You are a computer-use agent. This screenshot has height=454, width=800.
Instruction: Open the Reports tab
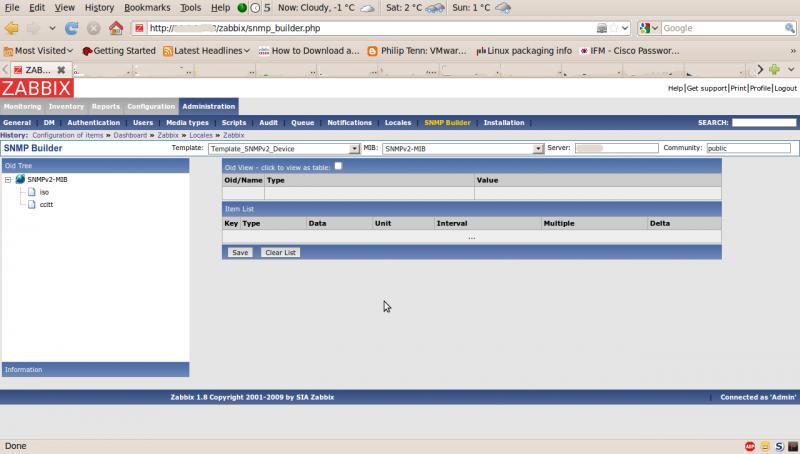(x=106, y=106)
